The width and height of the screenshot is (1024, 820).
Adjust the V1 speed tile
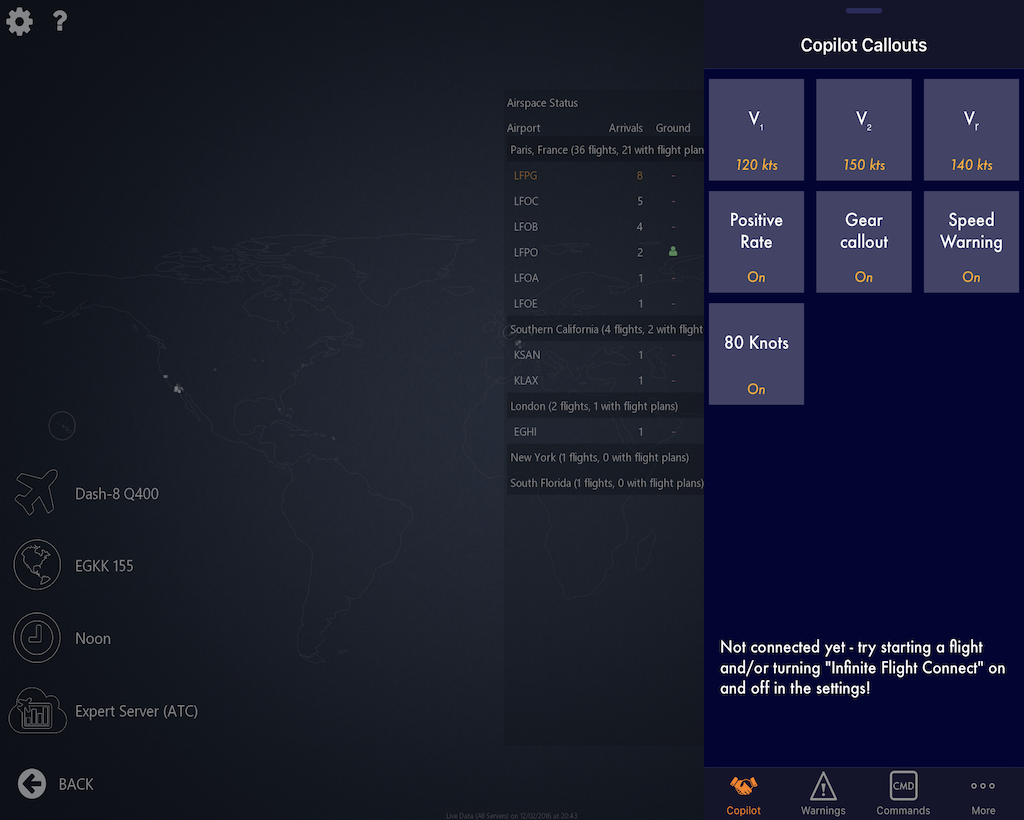tap(756, 130)
